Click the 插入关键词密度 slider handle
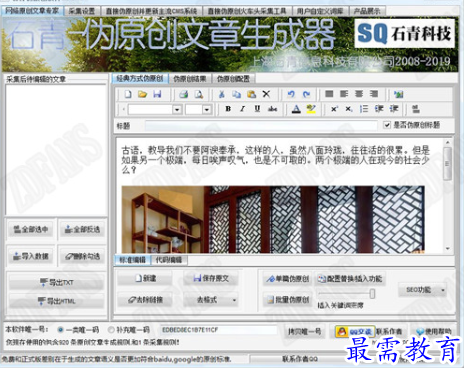Image resolution: width=468 pixels, height=381 pixels. pos(372,294)
